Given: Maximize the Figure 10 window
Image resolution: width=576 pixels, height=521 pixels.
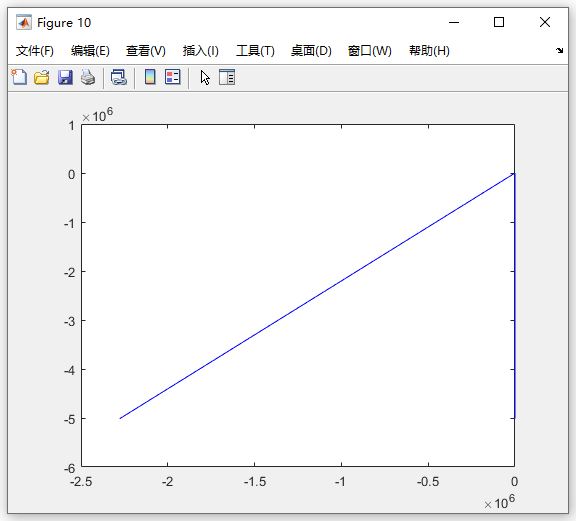Looking at the screenshot, I should (498, 22).
